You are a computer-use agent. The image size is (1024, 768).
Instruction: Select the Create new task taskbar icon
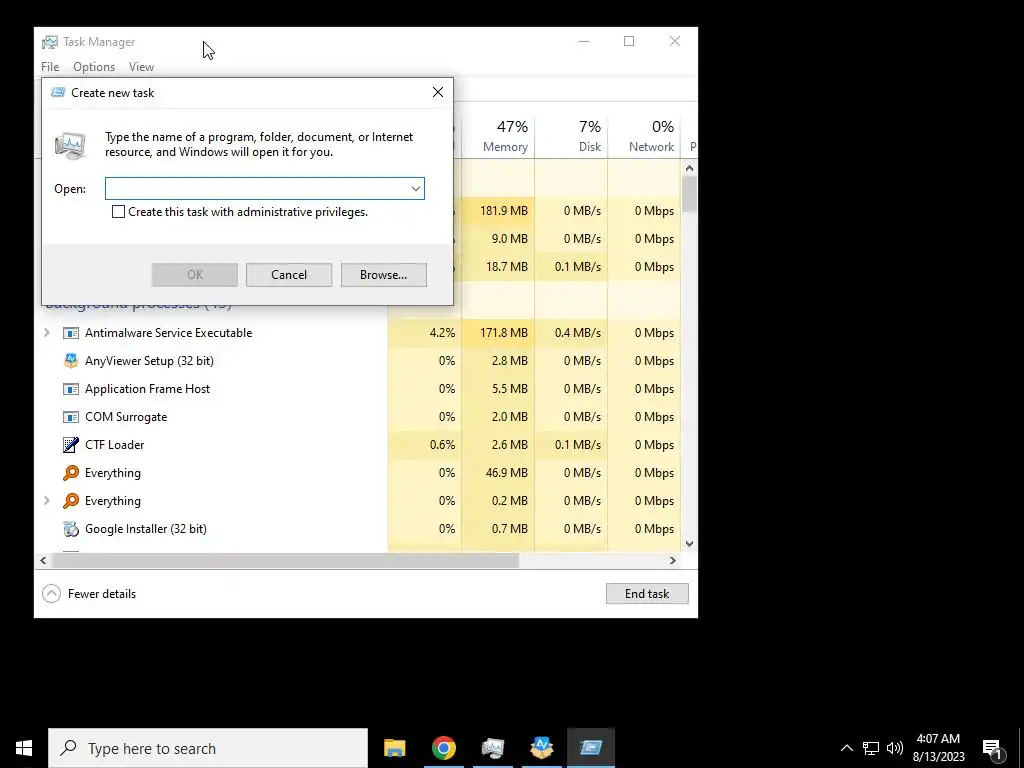[591, 748]
